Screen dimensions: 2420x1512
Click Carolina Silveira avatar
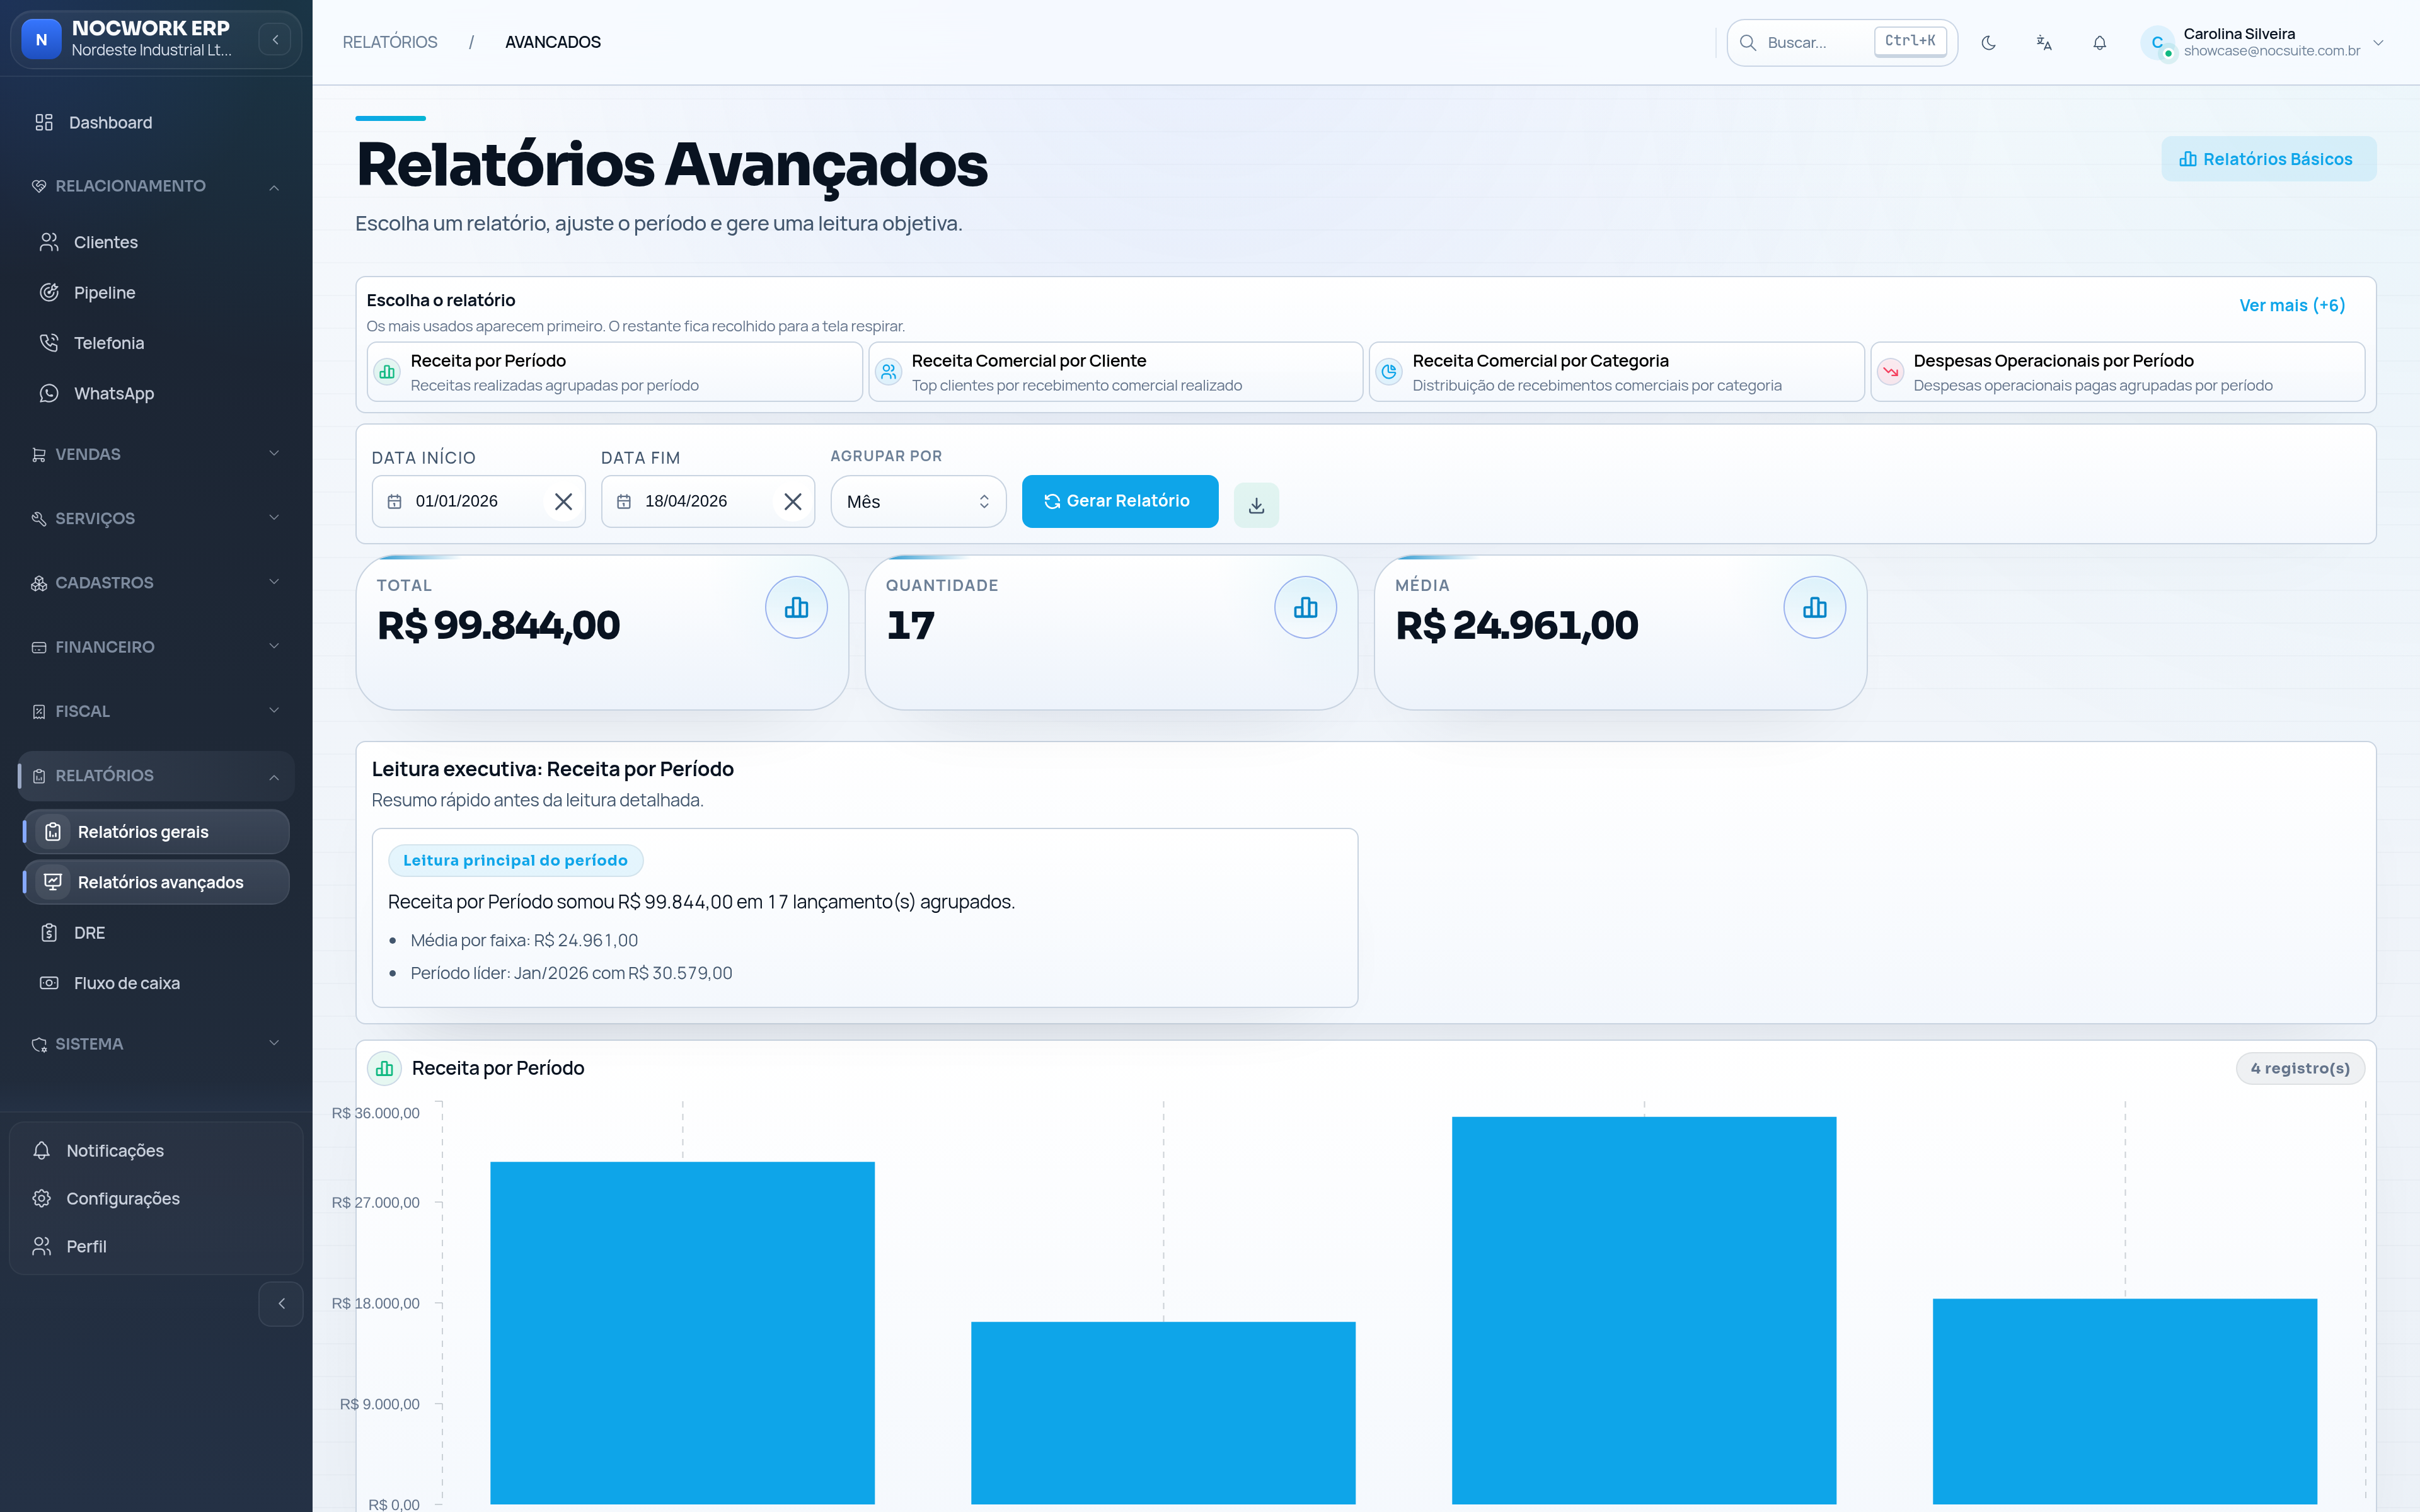click(x=2157, y=43)
